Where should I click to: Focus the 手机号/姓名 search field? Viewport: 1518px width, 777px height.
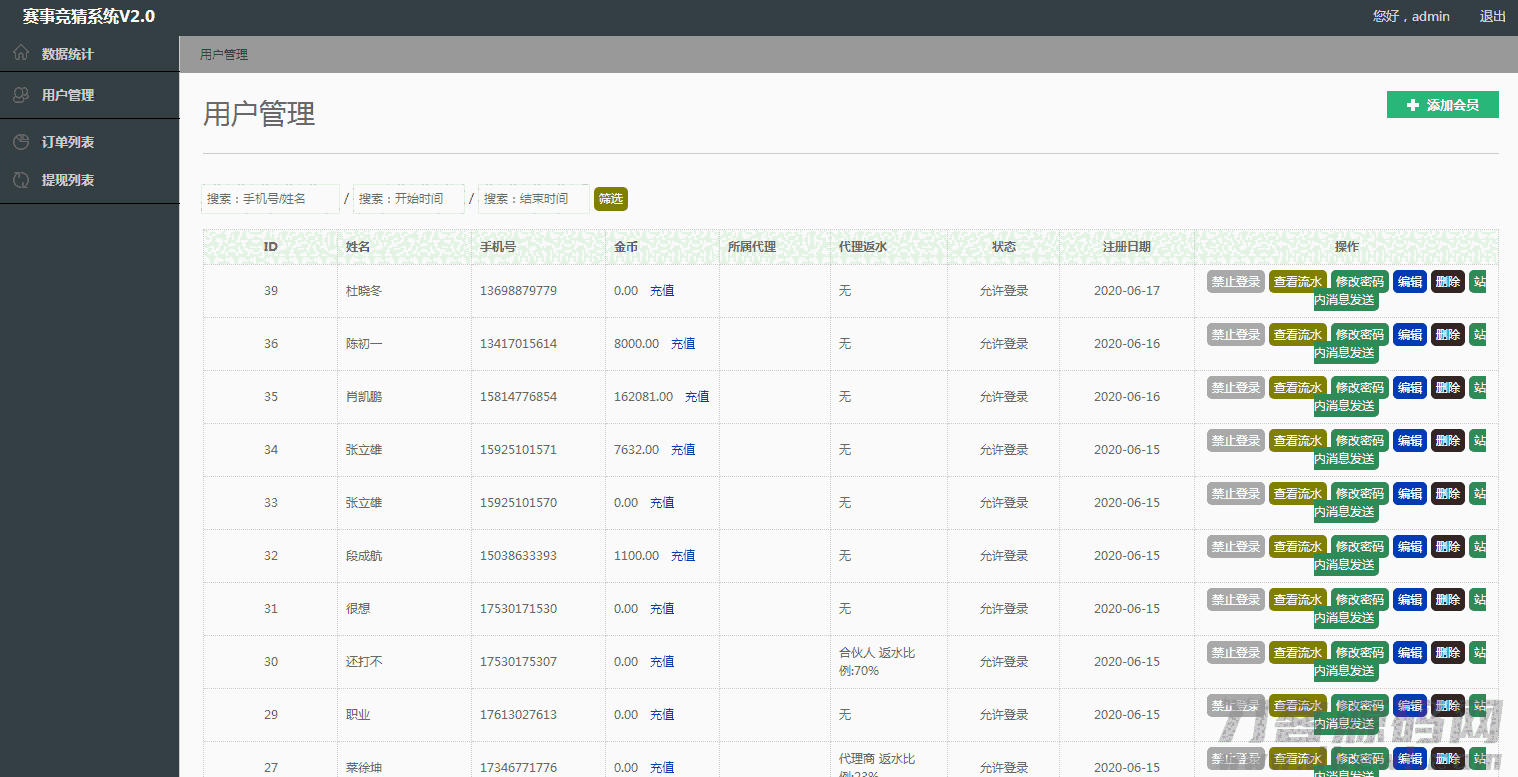[x=270, y=199]
